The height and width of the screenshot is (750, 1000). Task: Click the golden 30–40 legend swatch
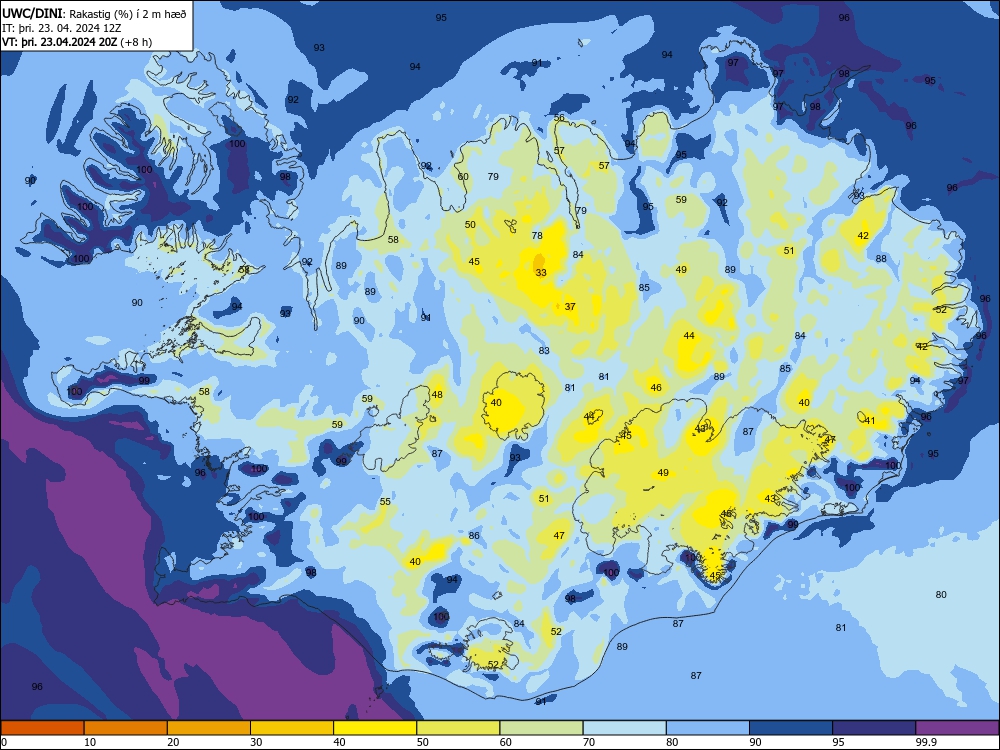(x=292, y=728)
